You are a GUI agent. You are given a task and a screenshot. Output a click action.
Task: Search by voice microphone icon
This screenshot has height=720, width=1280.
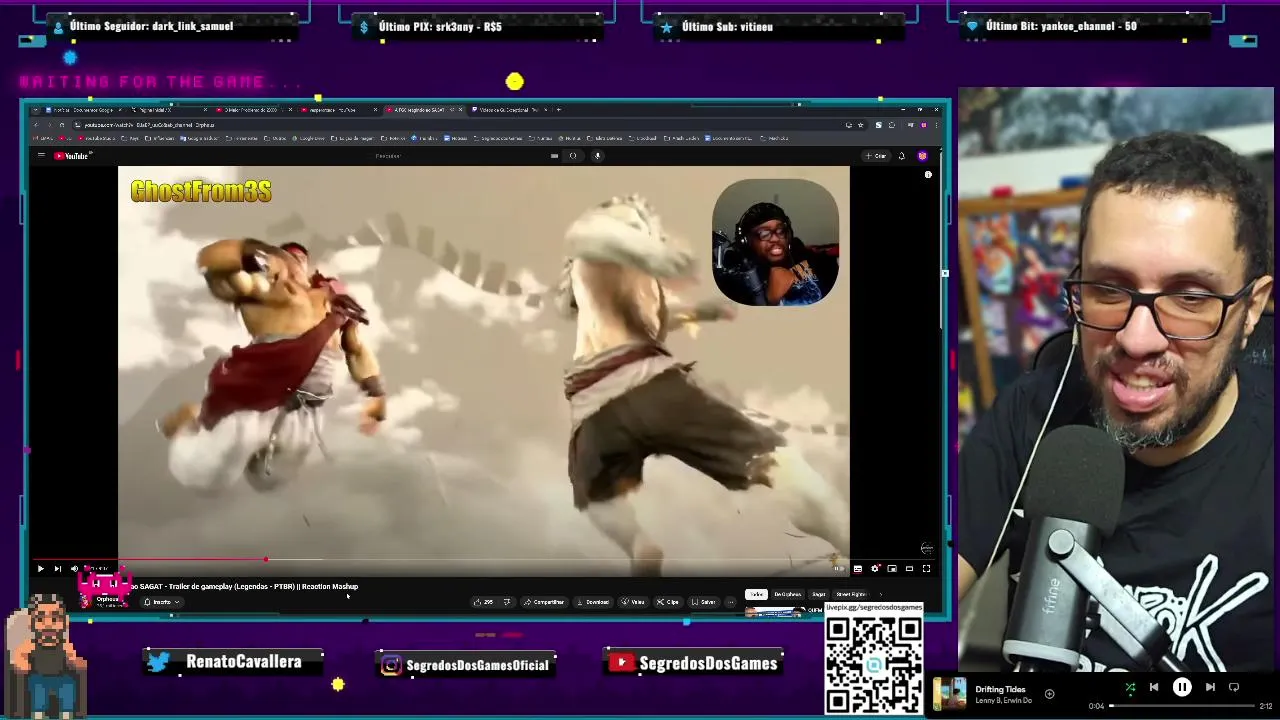[597, 155]
